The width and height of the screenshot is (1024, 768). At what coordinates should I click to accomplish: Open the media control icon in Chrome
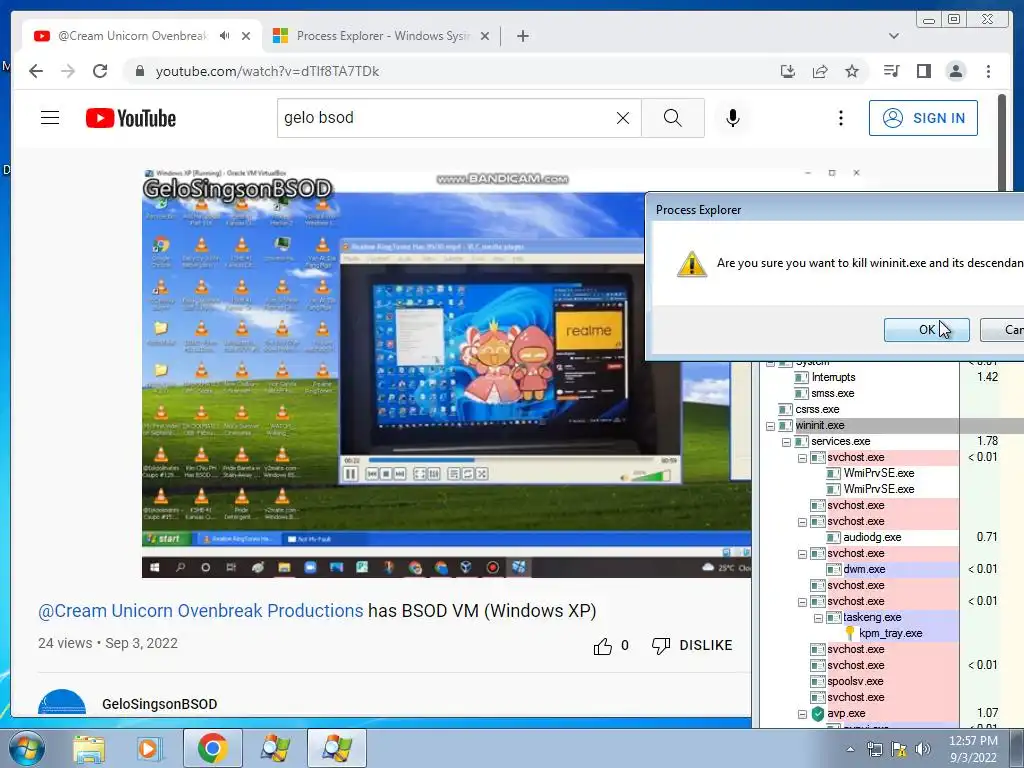pos(891,71)
